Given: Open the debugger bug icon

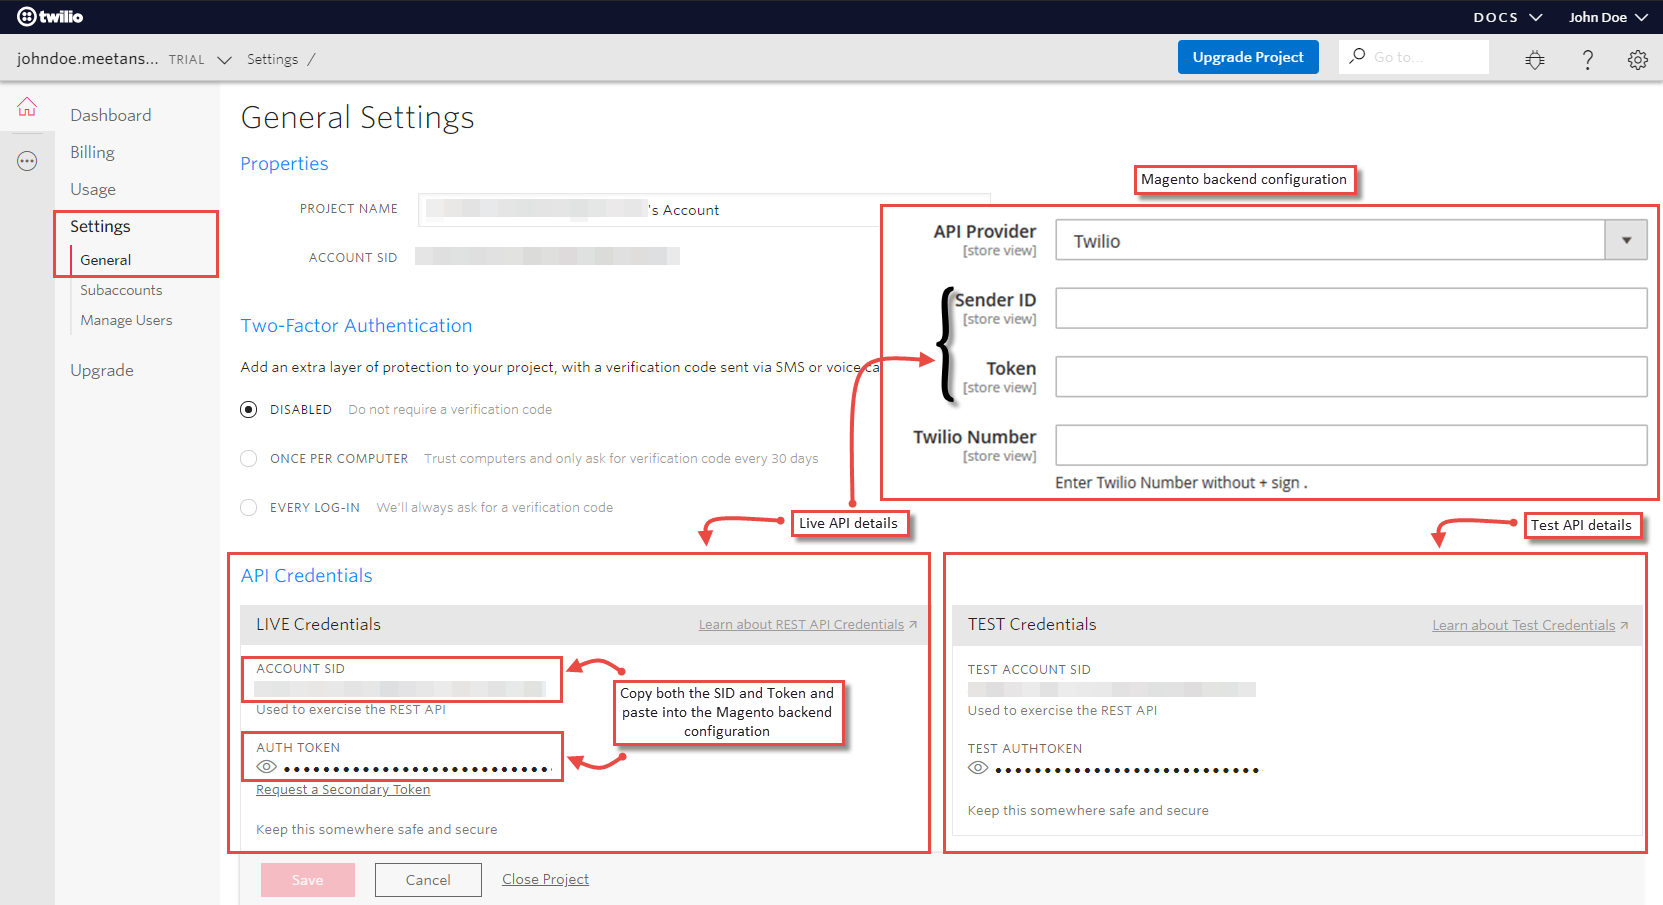Looking at the screenshot, I should (x=1535, y=60).
